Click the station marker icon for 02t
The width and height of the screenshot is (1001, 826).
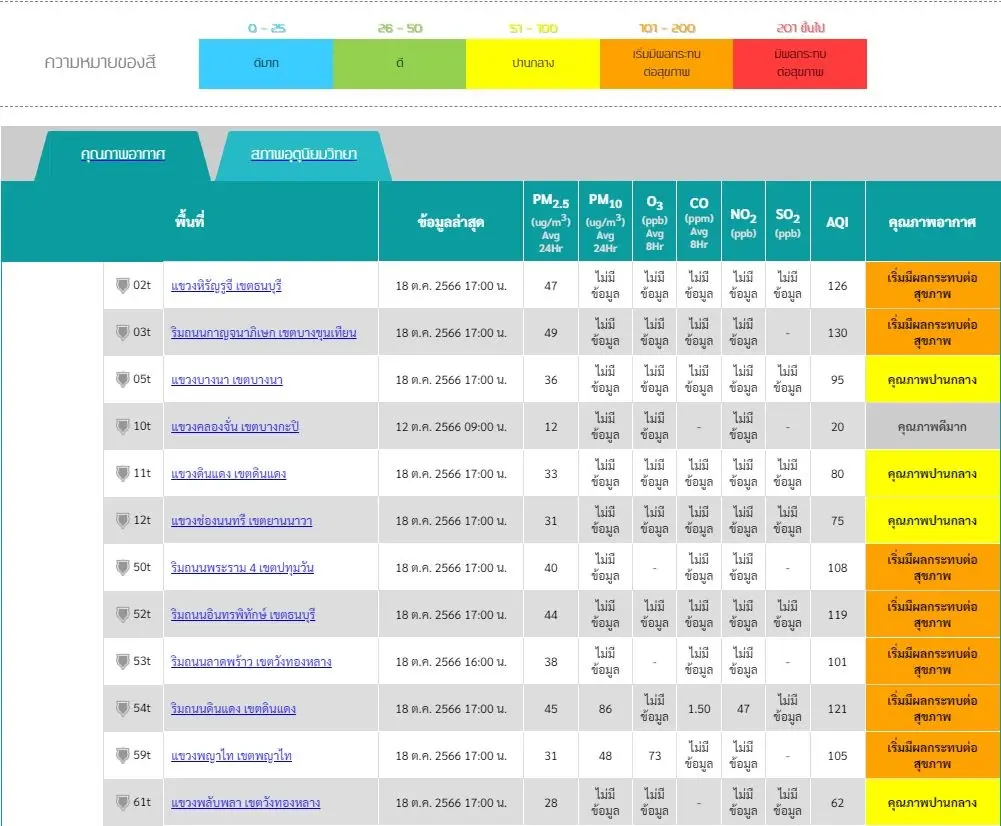pos(123,285)
